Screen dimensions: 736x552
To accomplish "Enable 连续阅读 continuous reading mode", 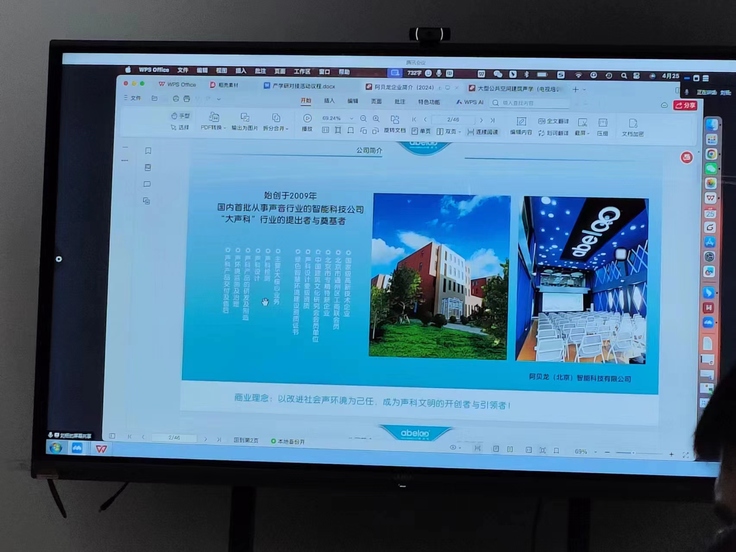I will tap(484, 131).
